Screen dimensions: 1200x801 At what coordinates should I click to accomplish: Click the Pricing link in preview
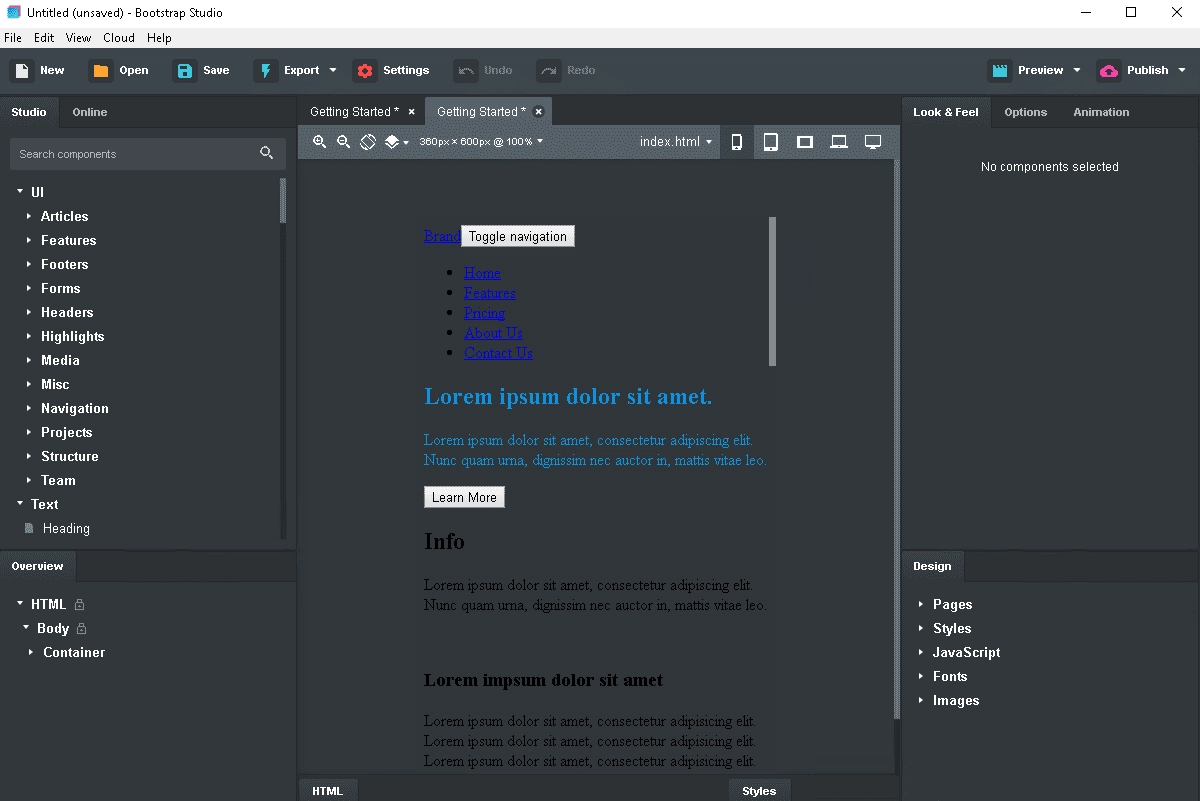(x=484, y=313)
